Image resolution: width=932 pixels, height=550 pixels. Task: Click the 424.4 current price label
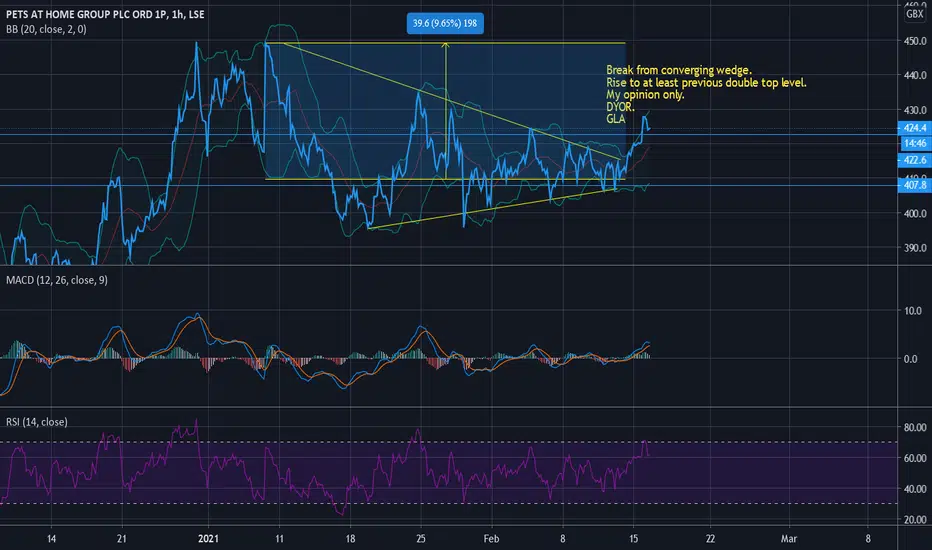tap(914, 128)
